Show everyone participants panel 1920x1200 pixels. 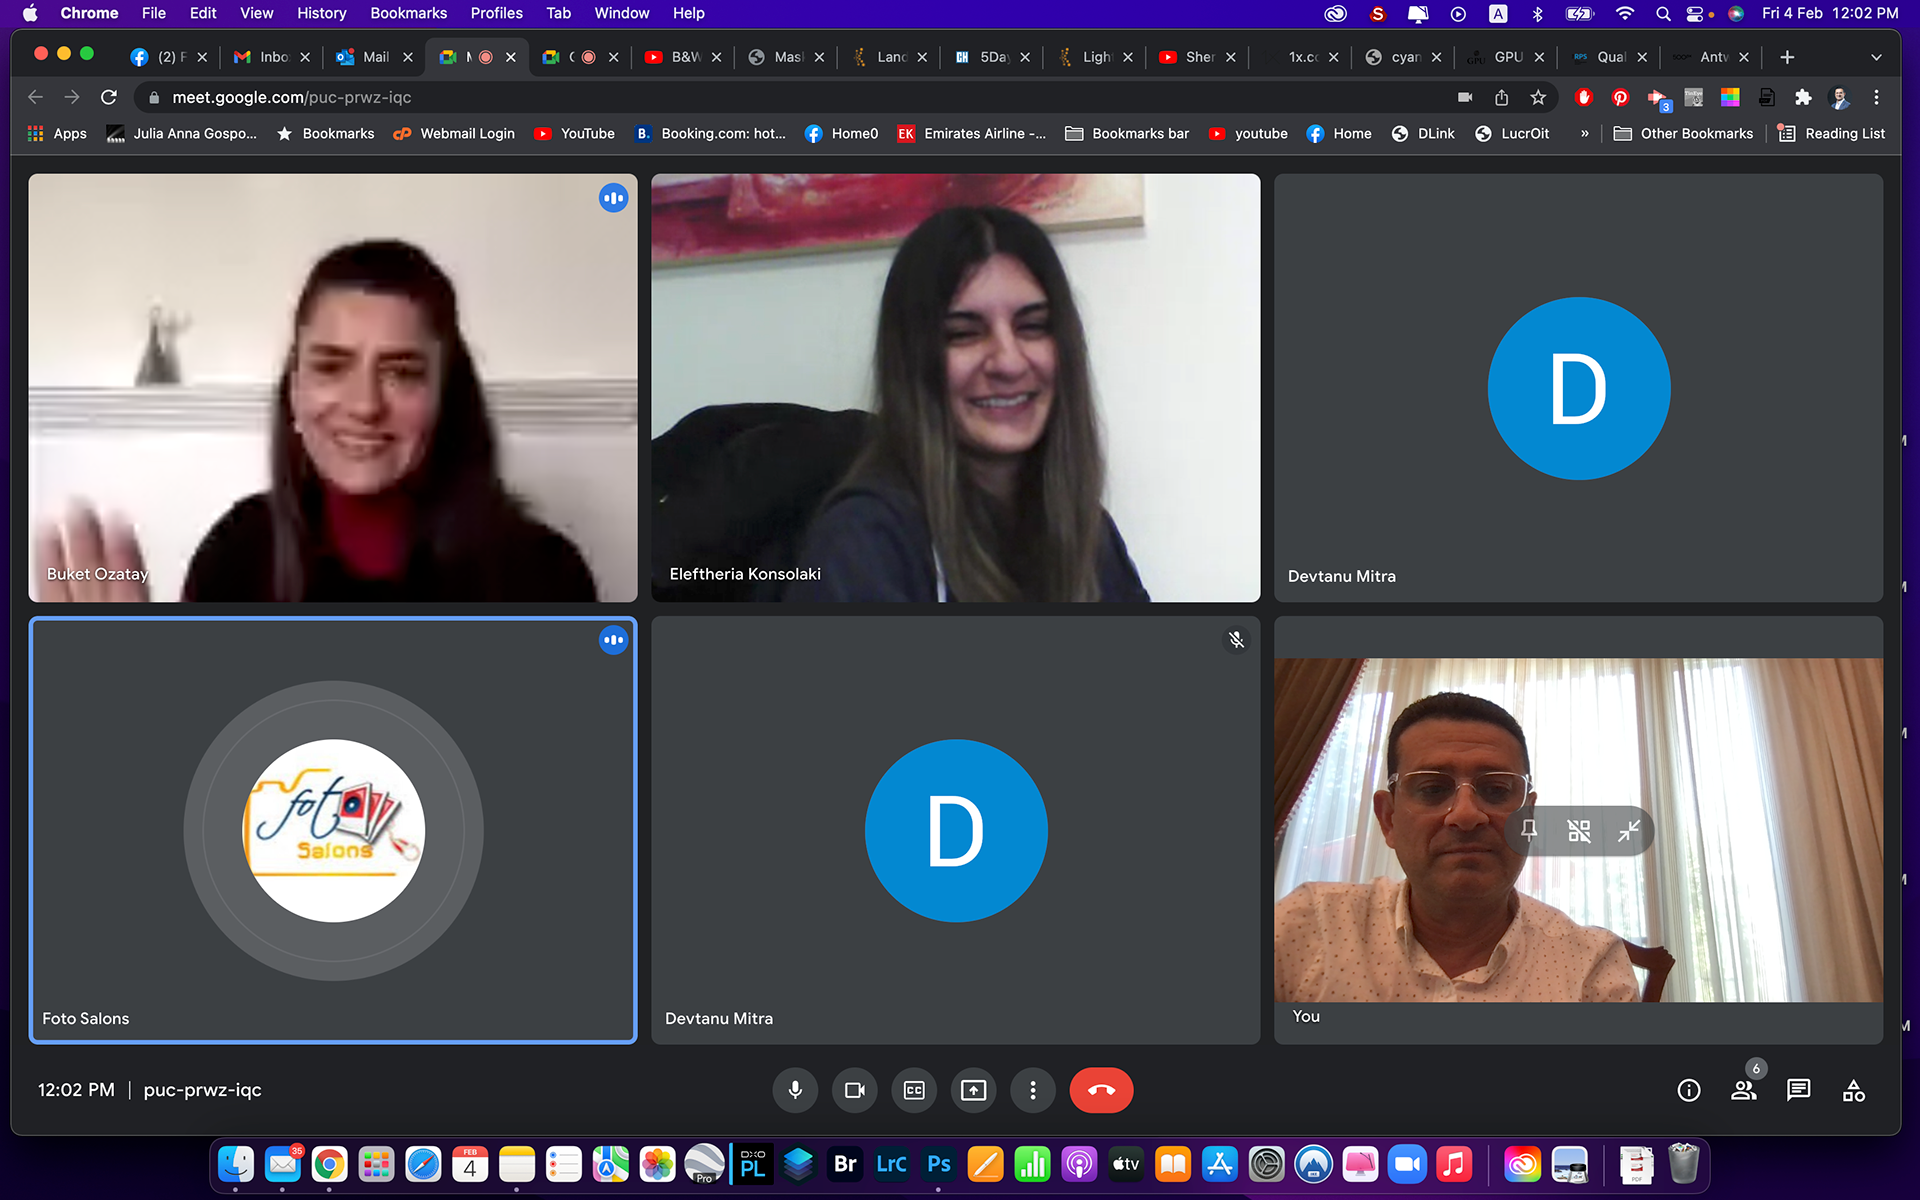pyautogui.click(x=1744, y=1090)
